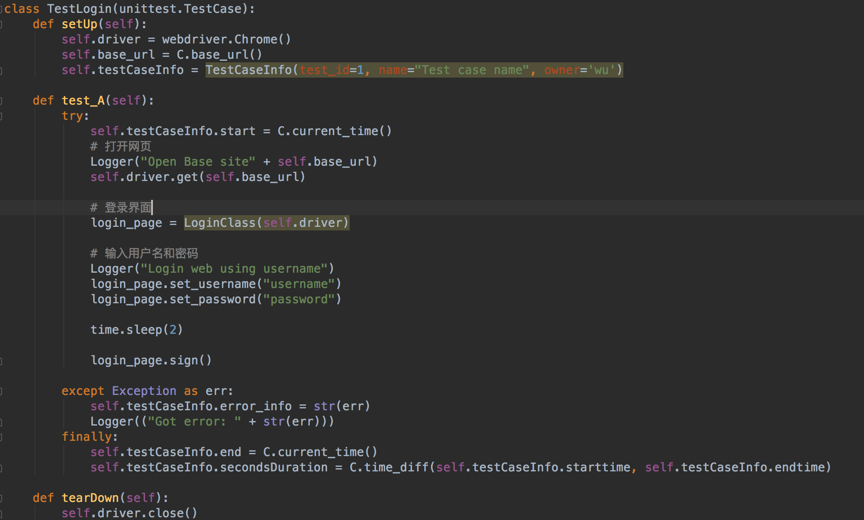Collapse the finally block fold marker
The height and width of the screenshot is (520, 864).
(2, 437)
